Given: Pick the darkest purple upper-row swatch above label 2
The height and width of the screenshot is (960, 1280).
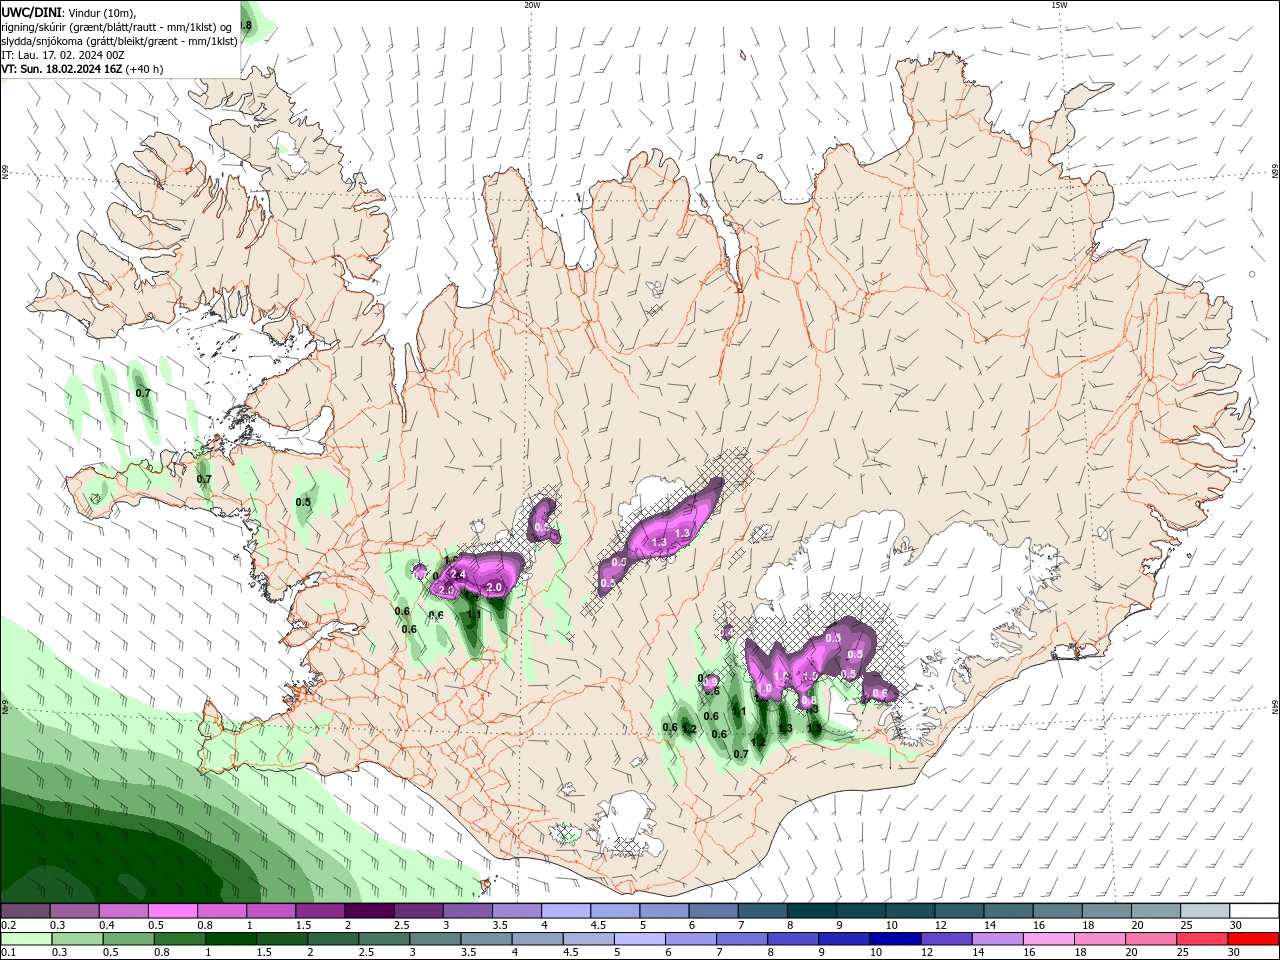Looking at the screenshot, I should tap(368, 911).
